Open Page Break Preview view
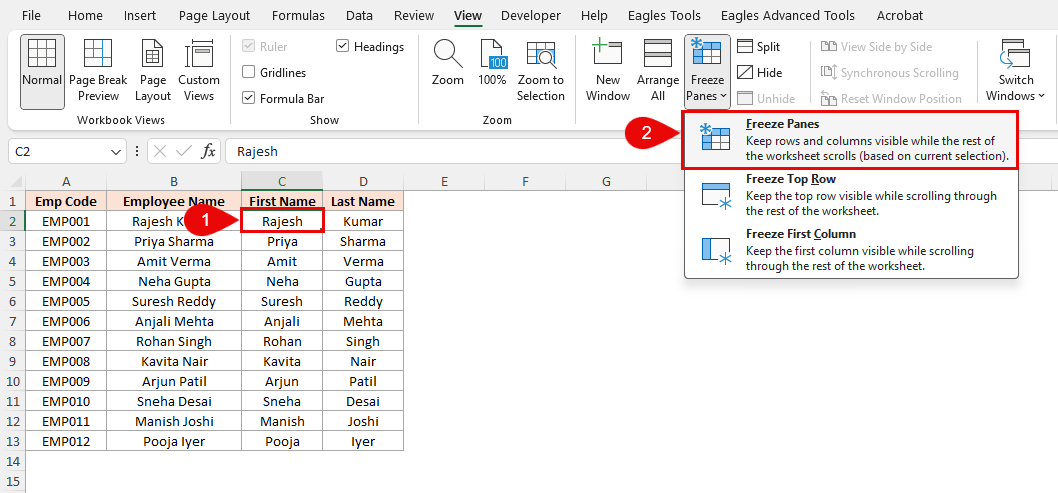1058x493 pixels. pyautogui.click(x=98, y=71)
